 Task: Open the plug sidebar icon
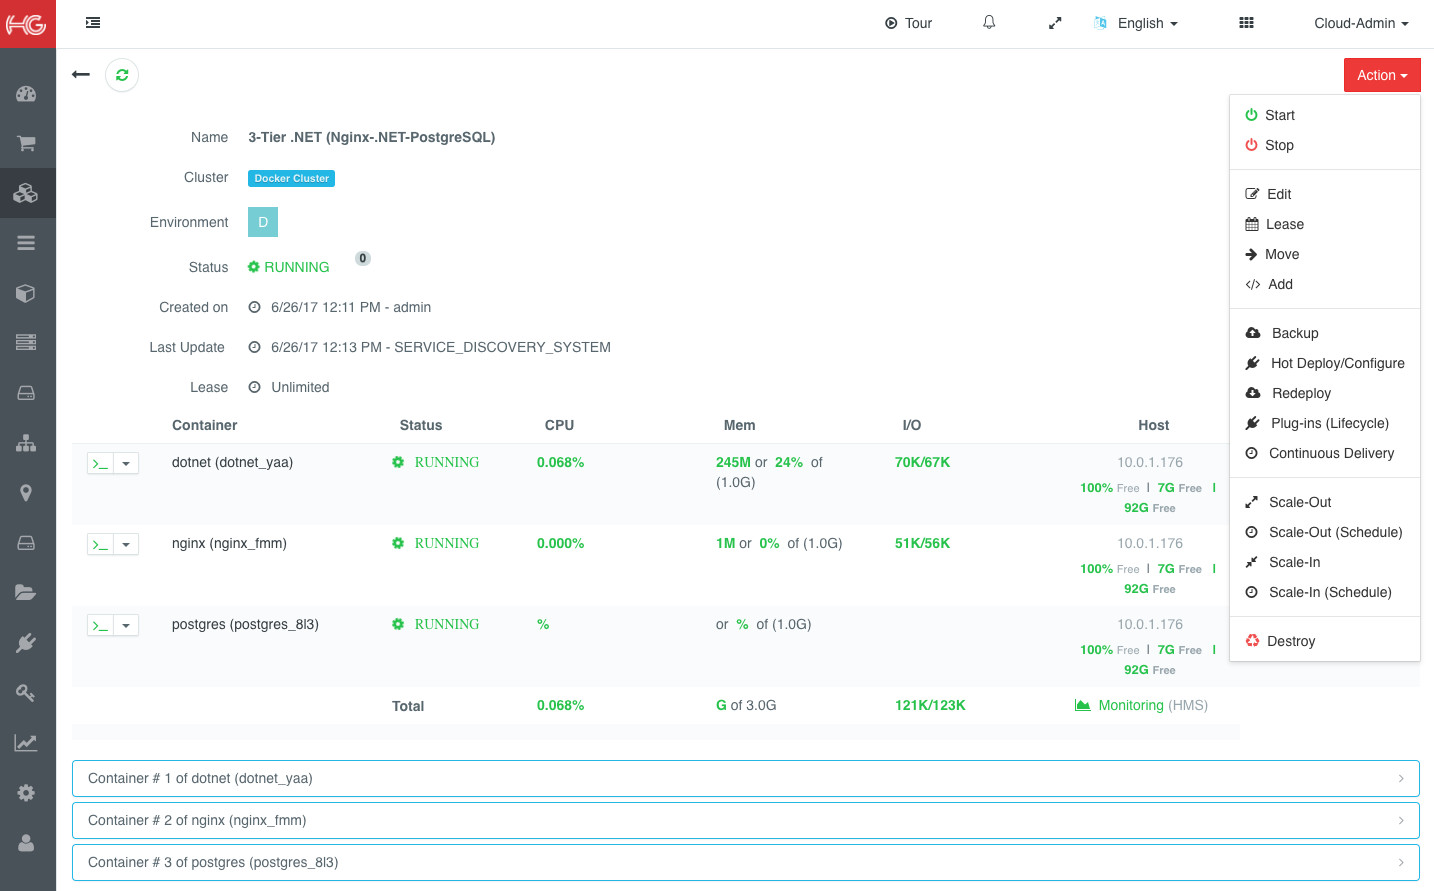[26, 643]
